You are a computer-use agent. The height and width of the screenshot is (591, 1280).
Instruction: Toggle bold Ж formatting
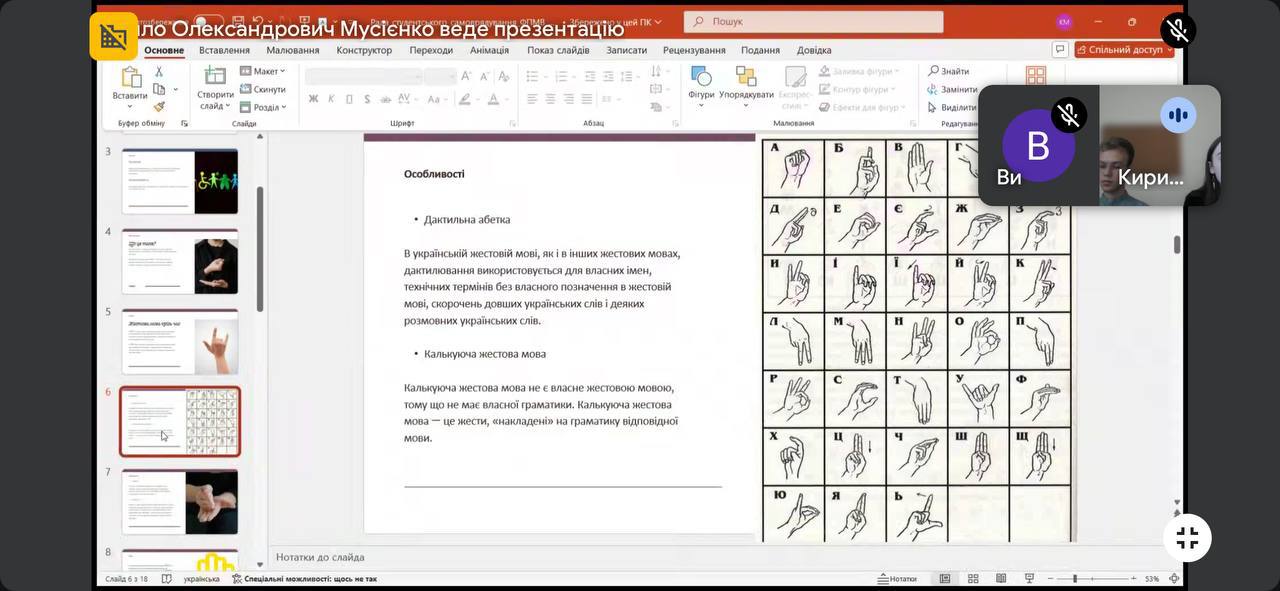tap(313, 99)
